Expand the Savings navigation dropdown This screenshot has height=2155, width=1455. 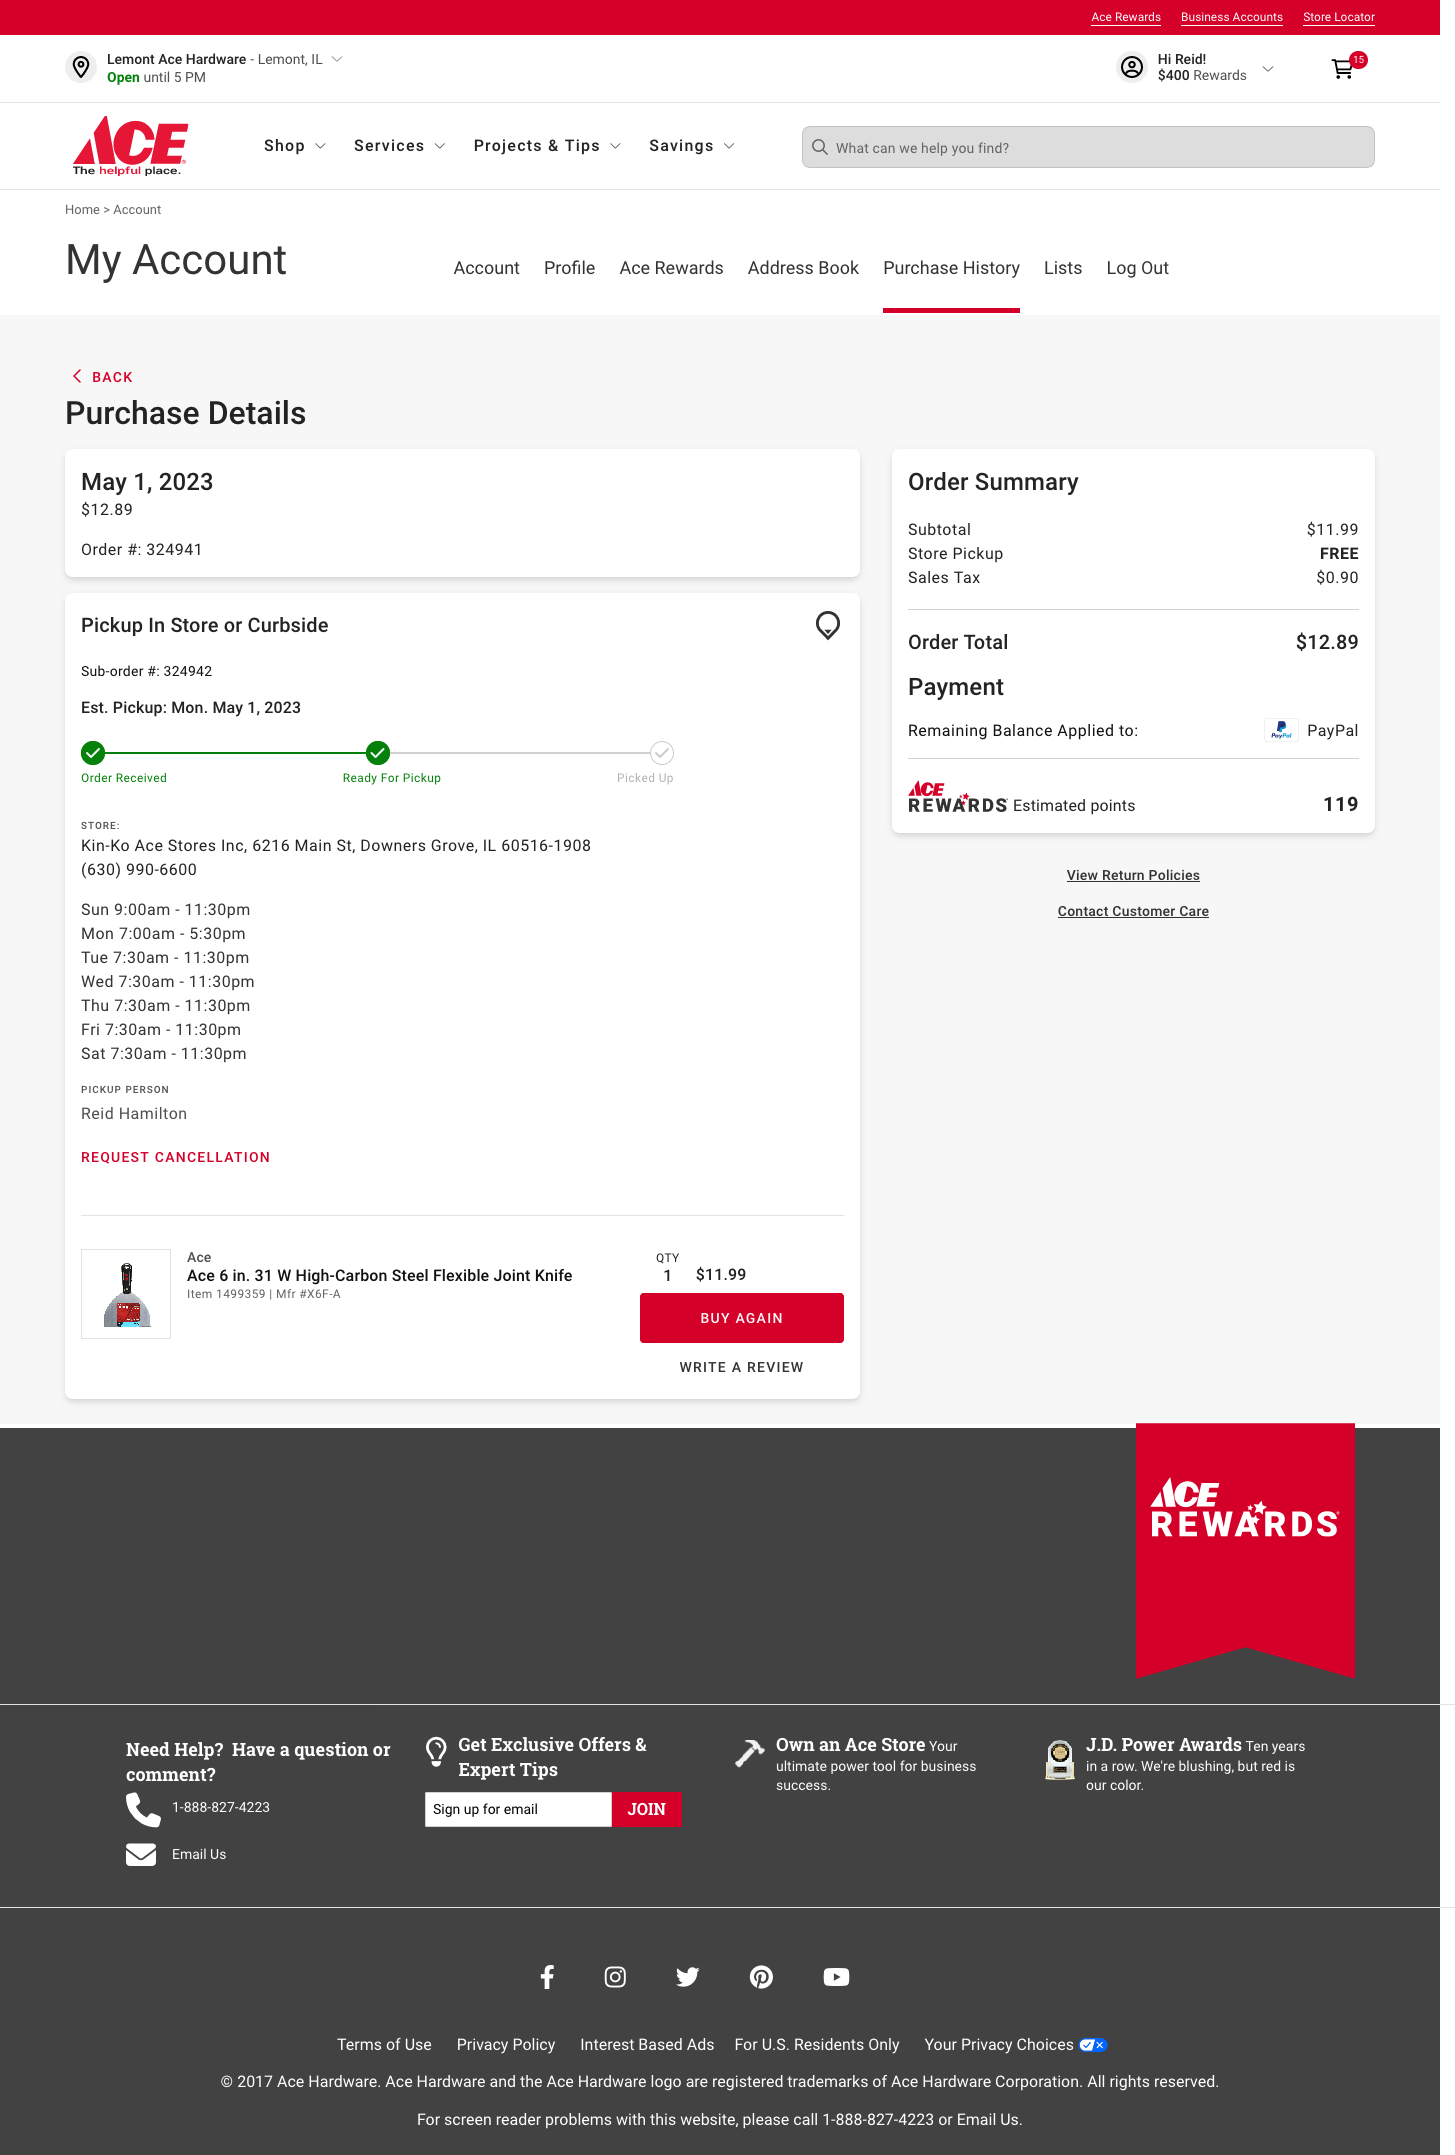click(x=690, y=145)
